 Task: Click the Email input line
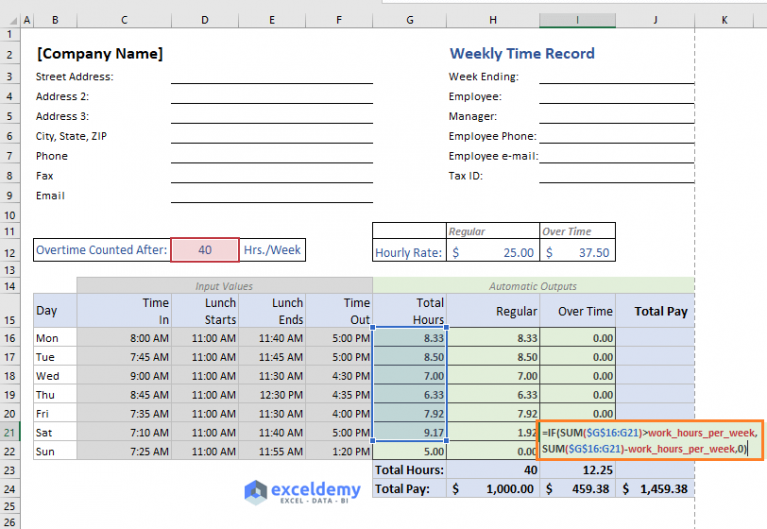pos(272,196)
